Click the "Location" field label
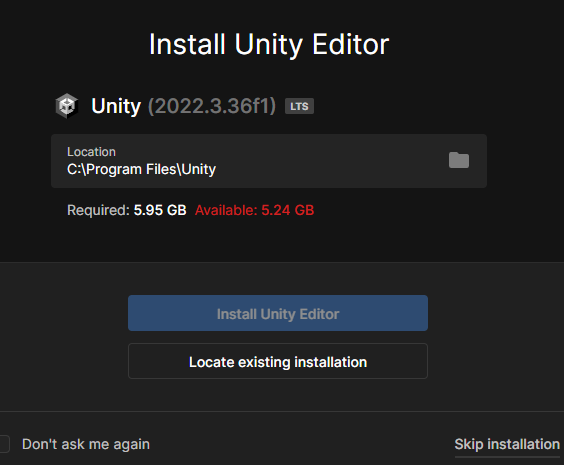The width and height of the screenshot is (564, 465). (91, 152)
